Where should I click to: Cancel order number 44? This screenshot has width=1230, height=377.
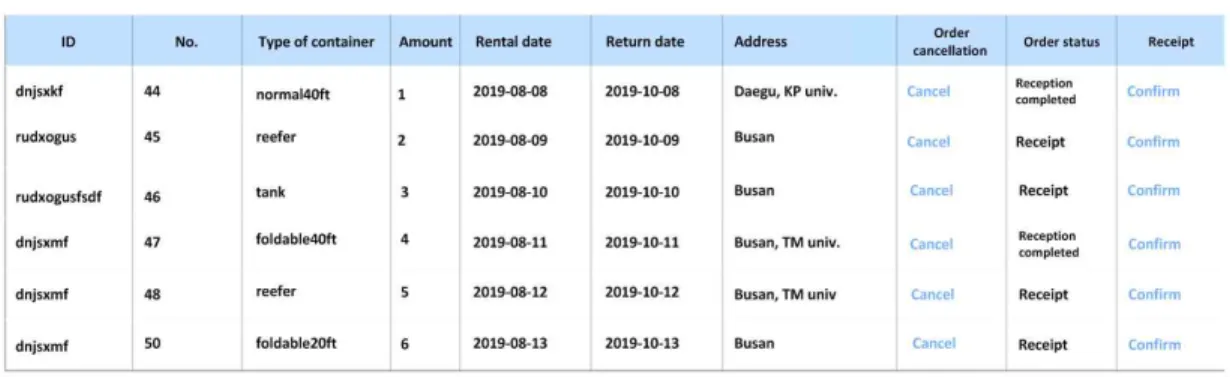point(928,91)
